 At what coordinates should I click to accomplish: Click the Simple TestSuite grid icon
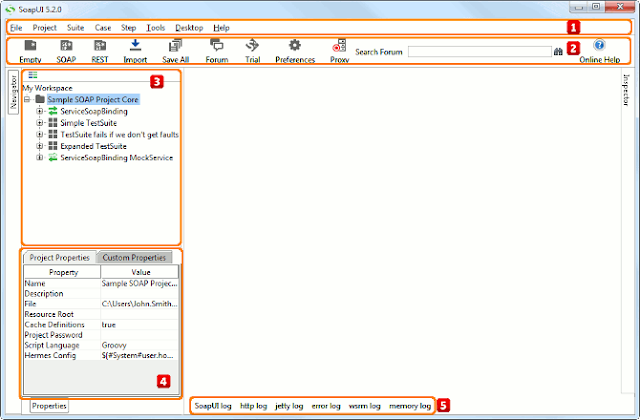[x=53, y=122]
